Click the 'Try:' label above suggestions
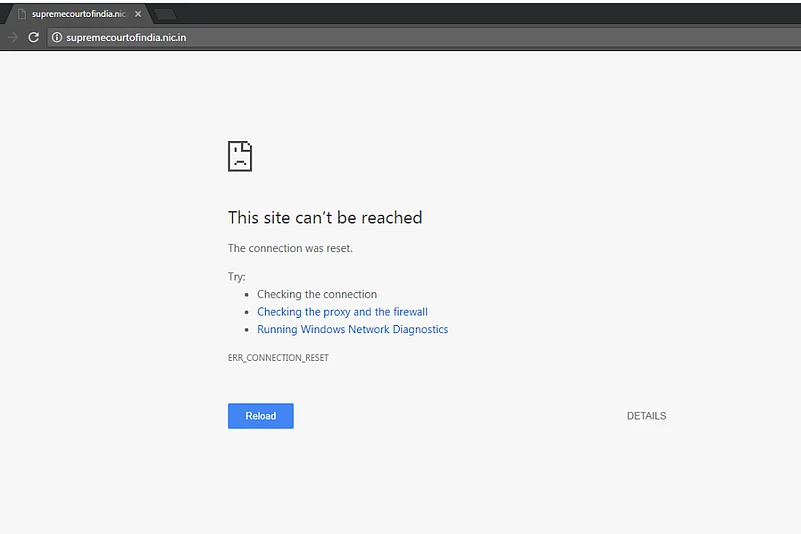Screen dimensions: 801x534 236,277
